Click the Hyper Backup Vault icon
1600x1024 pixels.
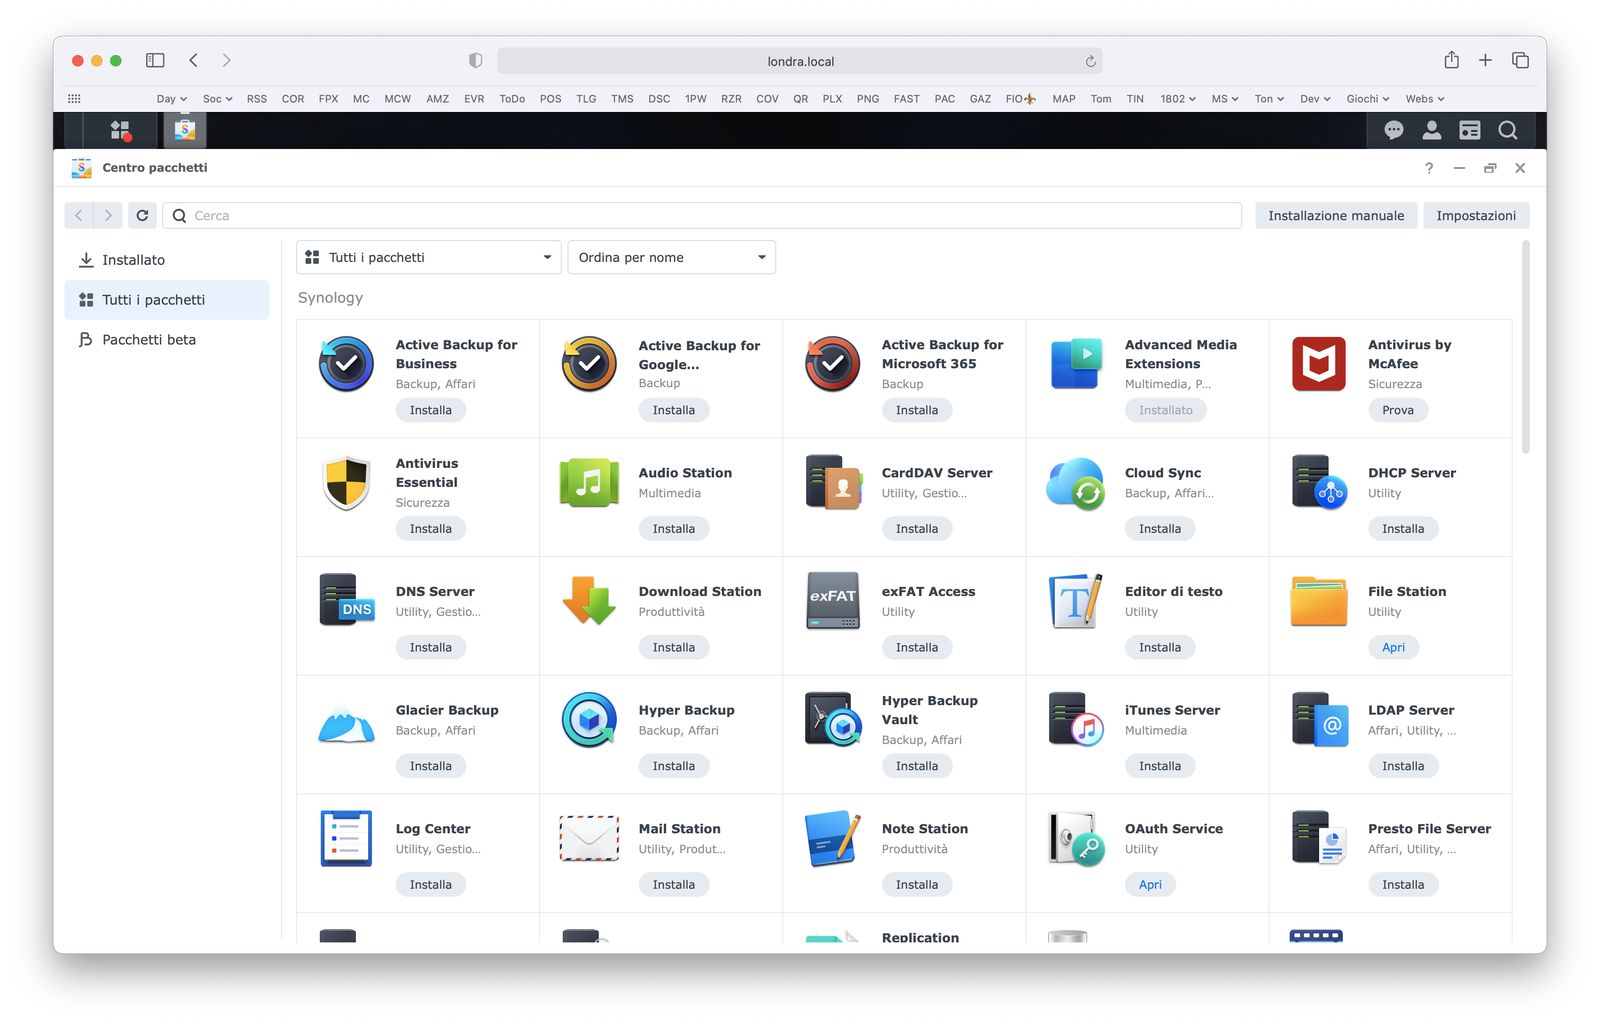click(833, 720)
